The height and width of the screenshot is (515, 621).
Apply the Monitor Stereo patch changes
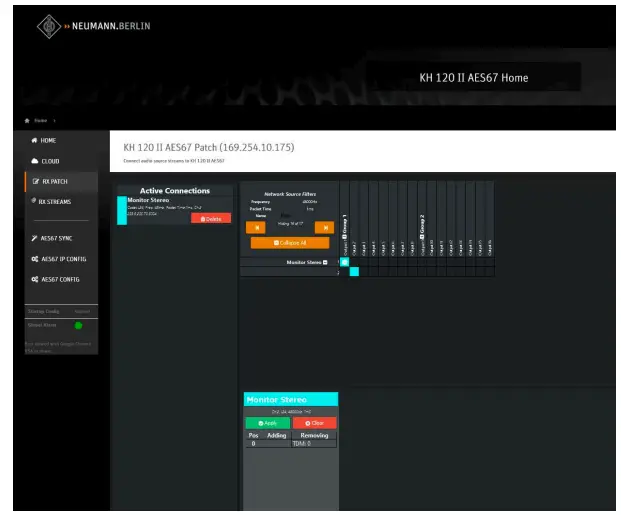(x=267, y=423)
